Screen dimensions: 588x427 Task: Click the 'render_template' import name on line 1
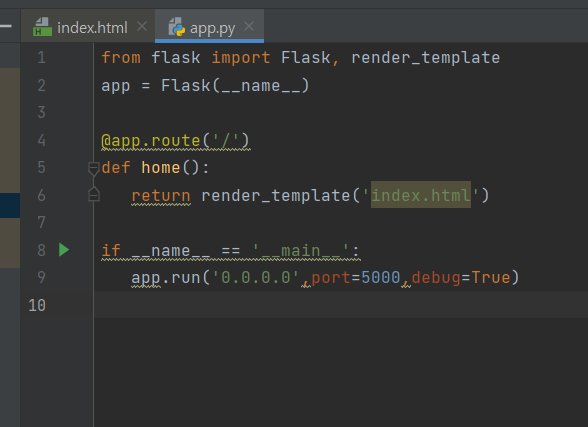tap(425, 58)
